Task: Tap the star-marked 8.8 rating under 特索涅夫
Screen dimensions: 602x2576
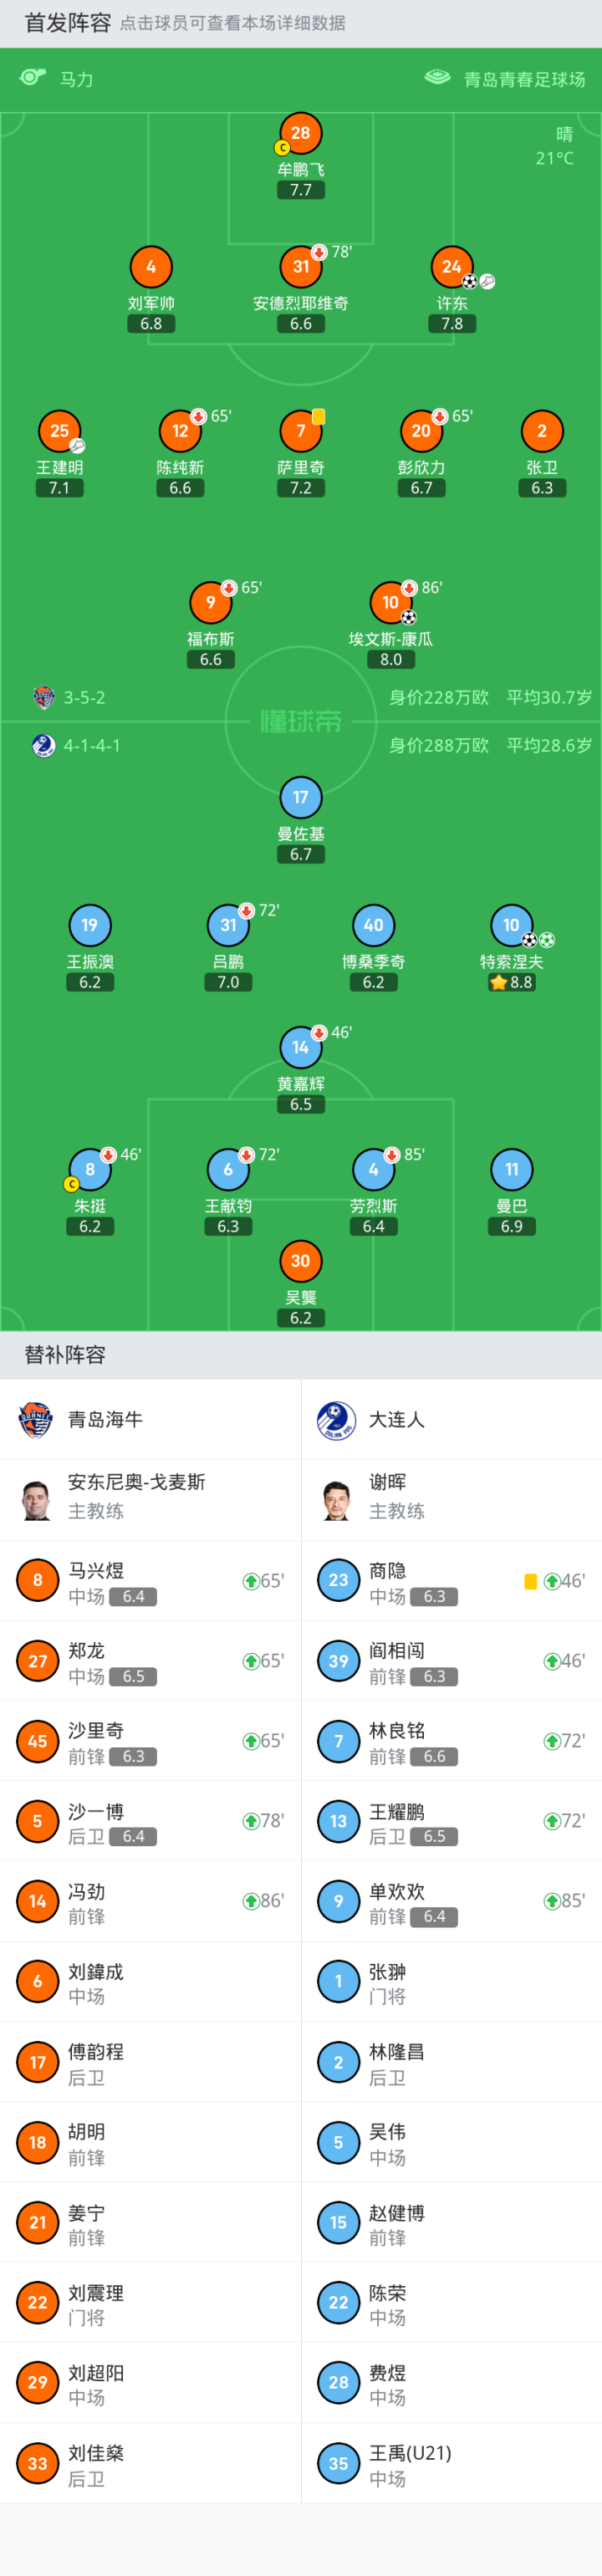Action: [512, 982]
